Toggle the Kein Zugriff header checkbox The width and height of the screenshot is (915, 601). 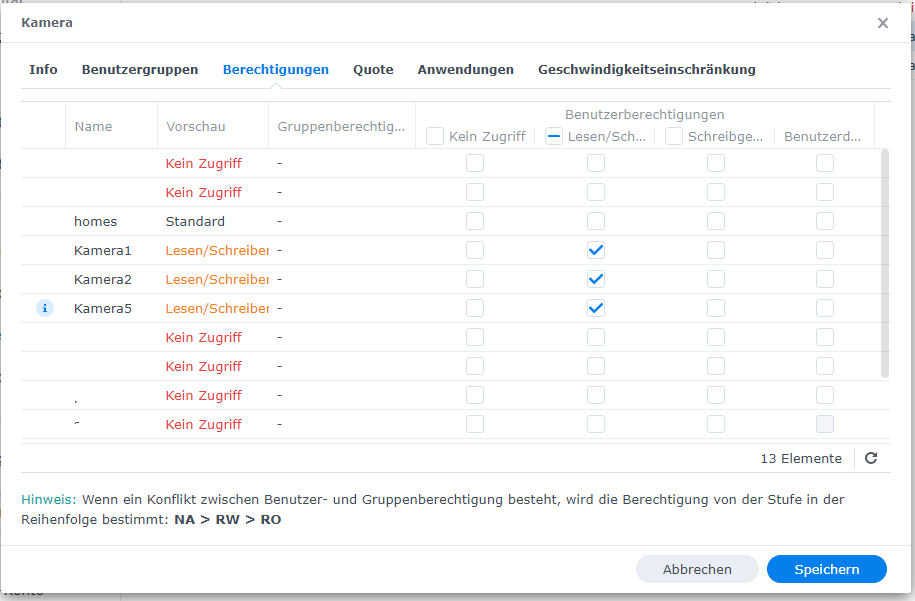[435, 136]
